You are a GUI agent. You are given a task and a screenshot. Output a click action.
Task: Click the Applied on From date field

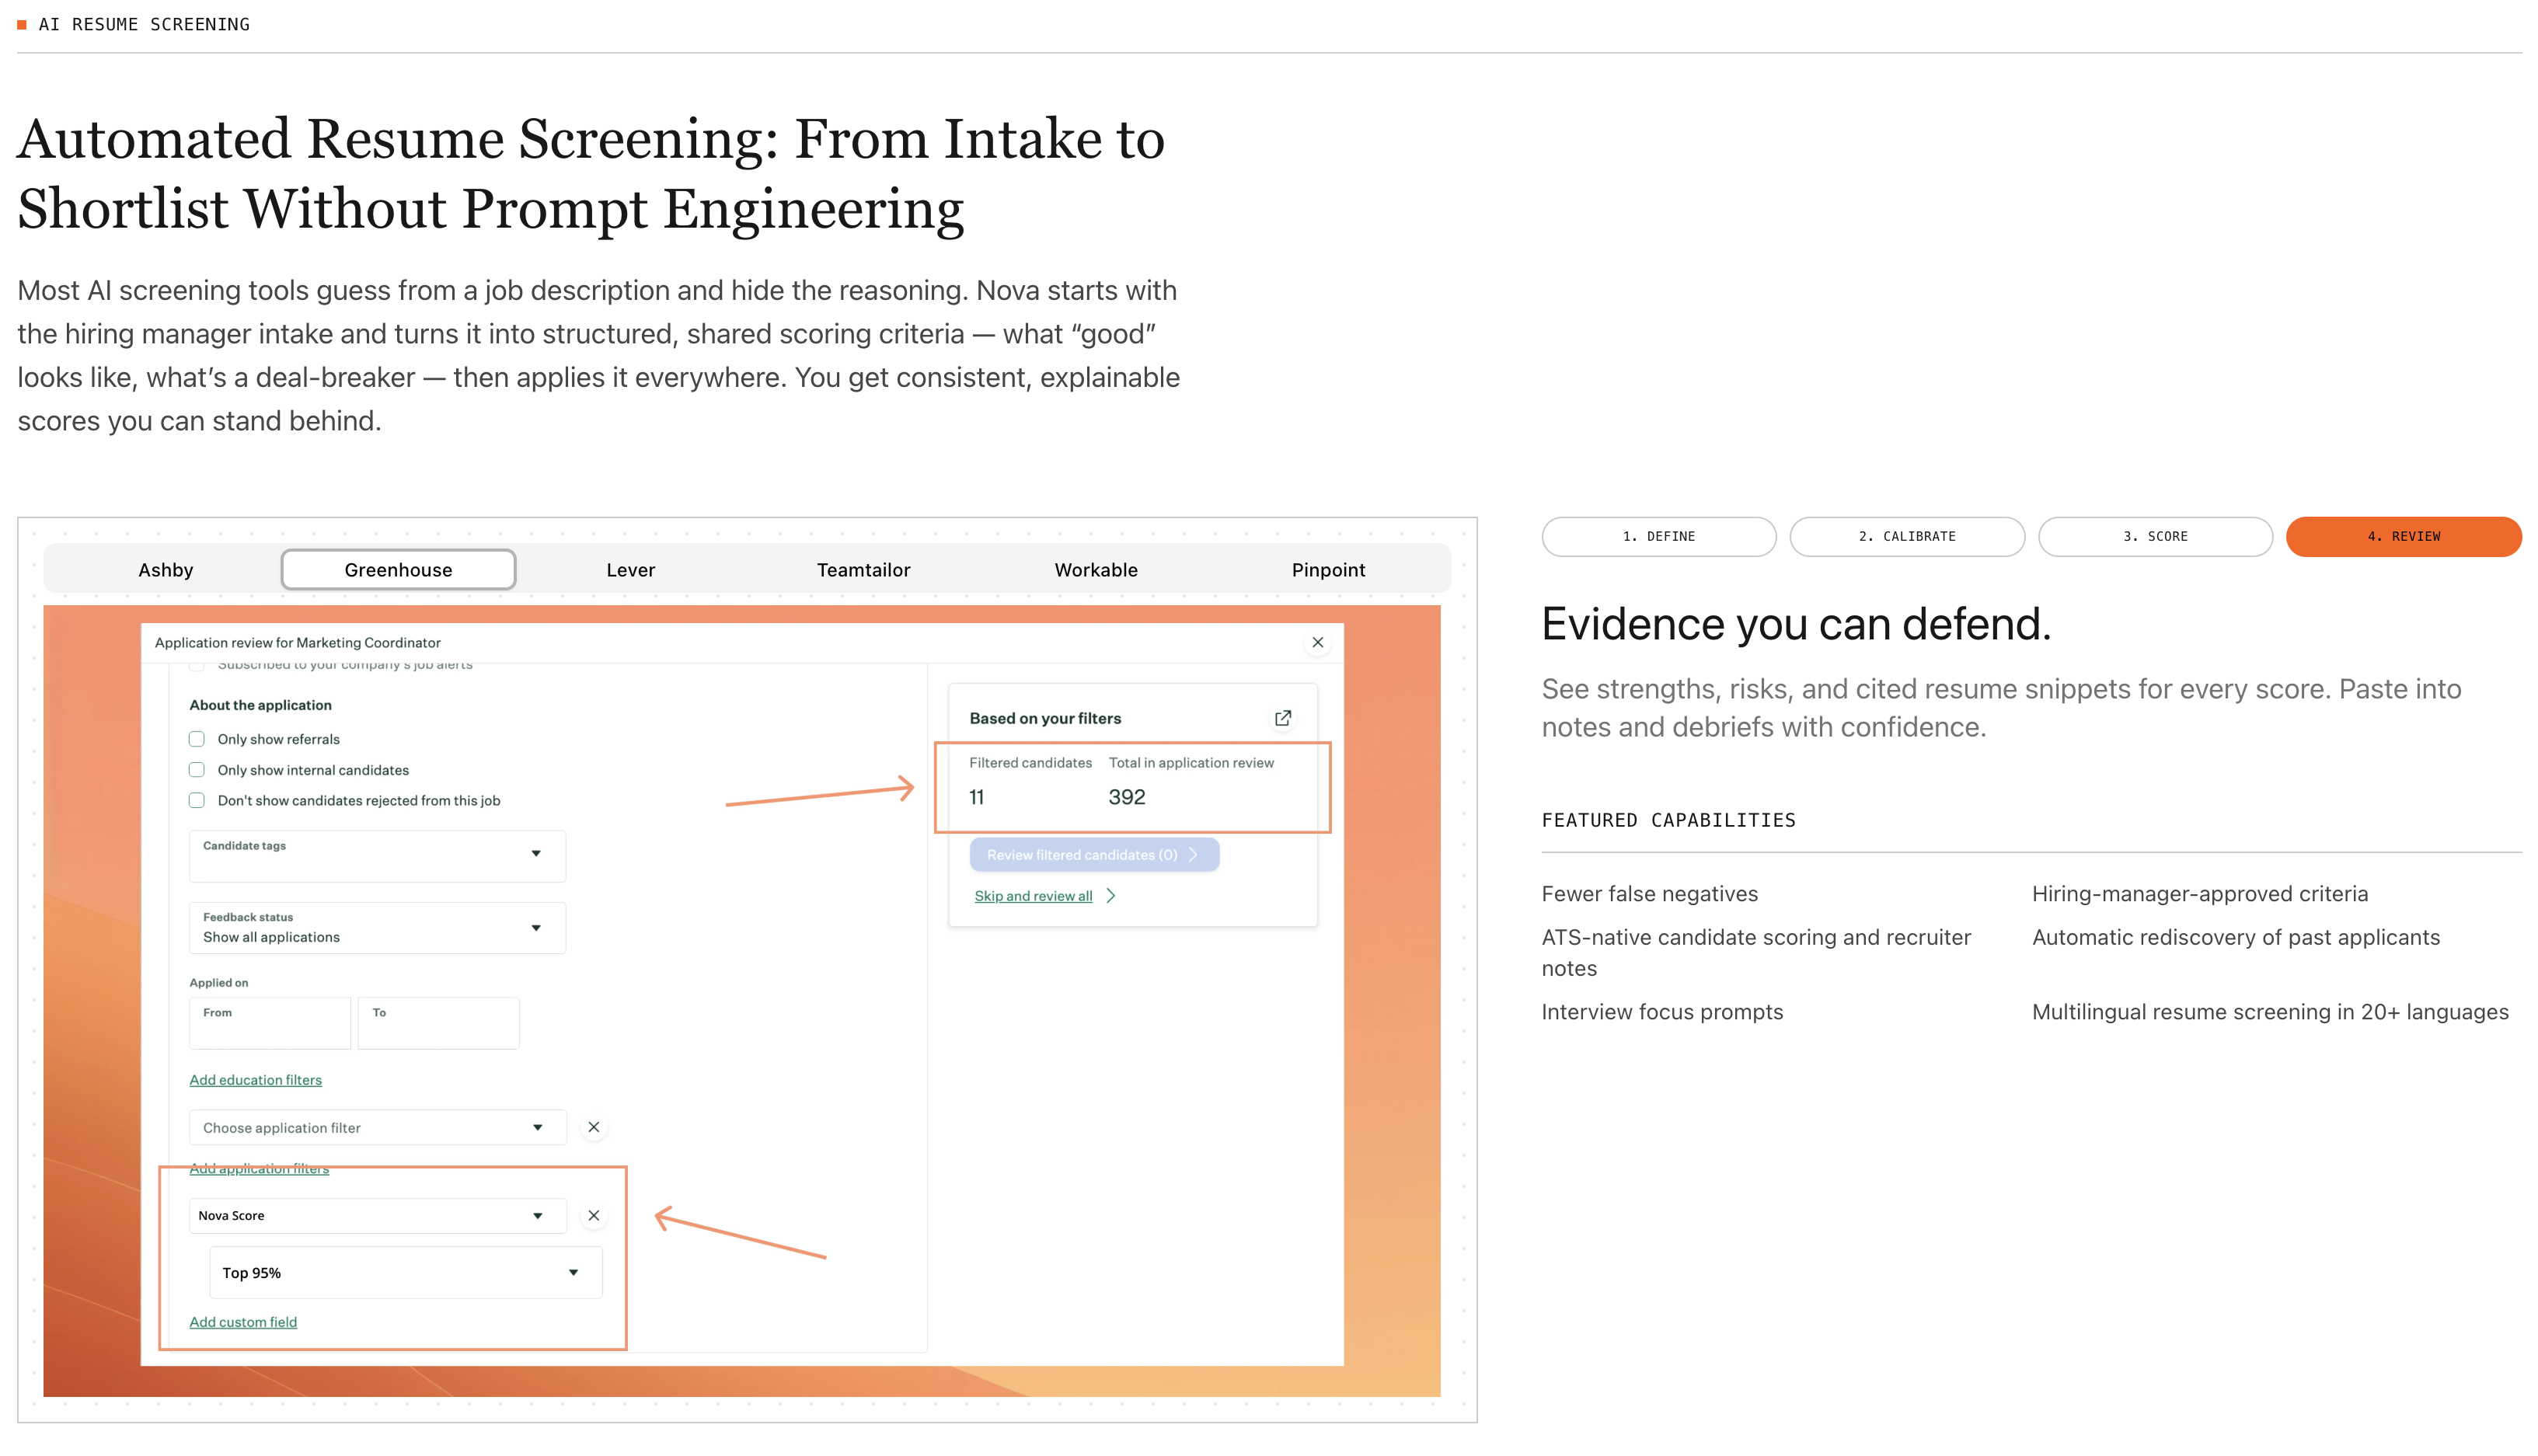click(270, 1023)
